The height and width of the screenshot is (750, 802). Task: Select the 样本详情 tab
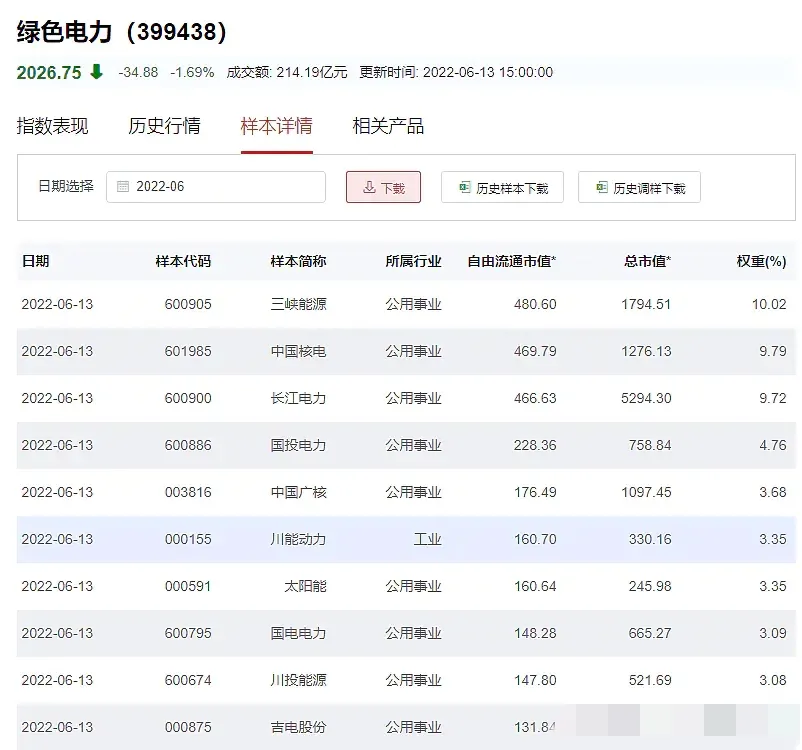coord(277,126)
